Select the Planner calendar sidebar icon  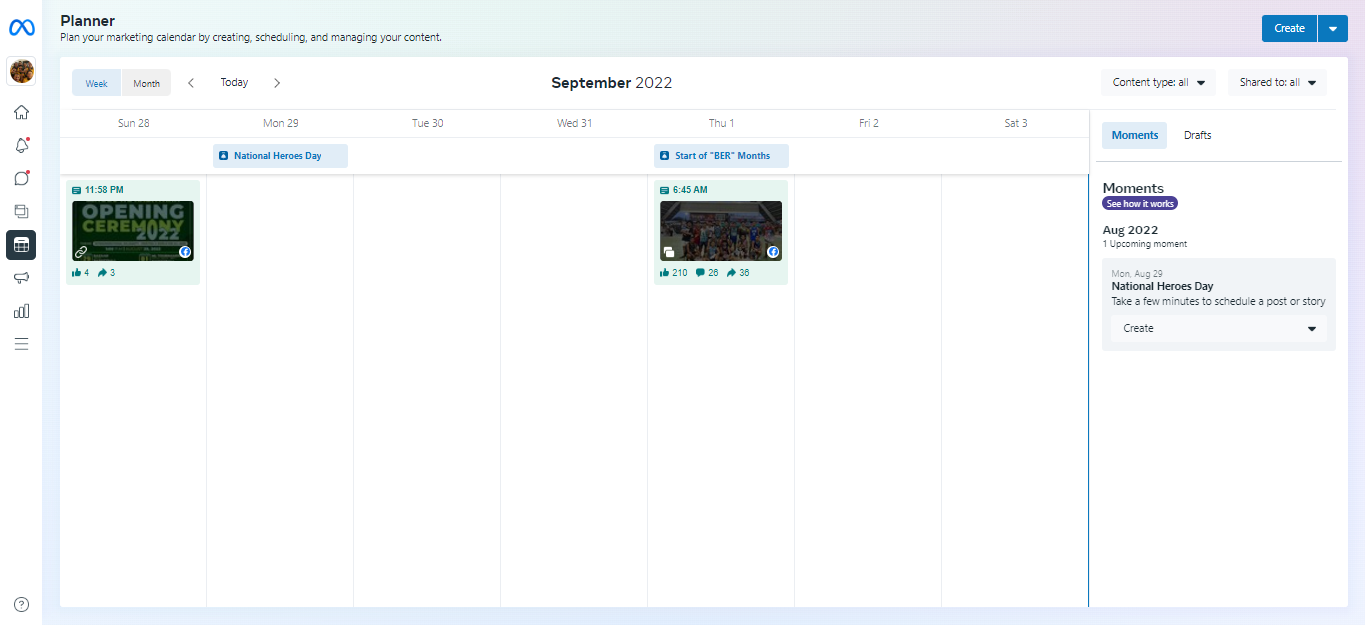coord(21,244)
